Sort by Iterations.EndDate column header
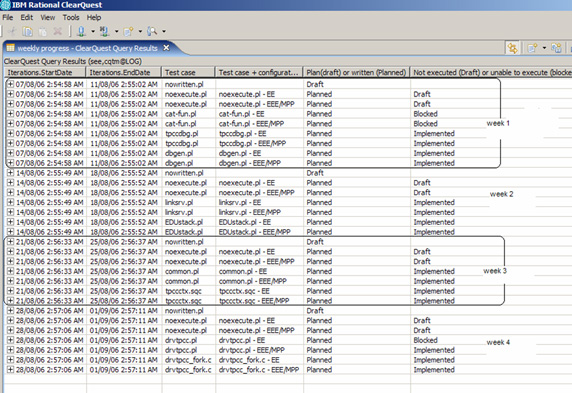 [124, 72]
